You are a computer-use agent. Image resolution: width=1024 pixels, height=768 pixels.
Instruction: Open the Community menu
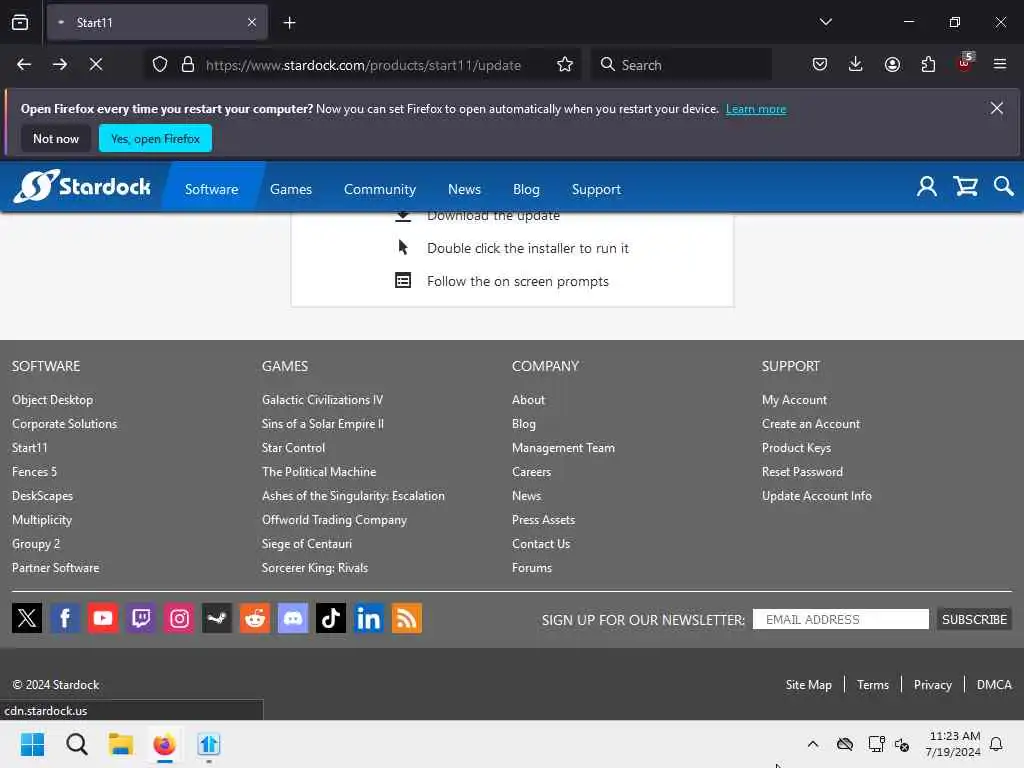[x=379, y=189]
